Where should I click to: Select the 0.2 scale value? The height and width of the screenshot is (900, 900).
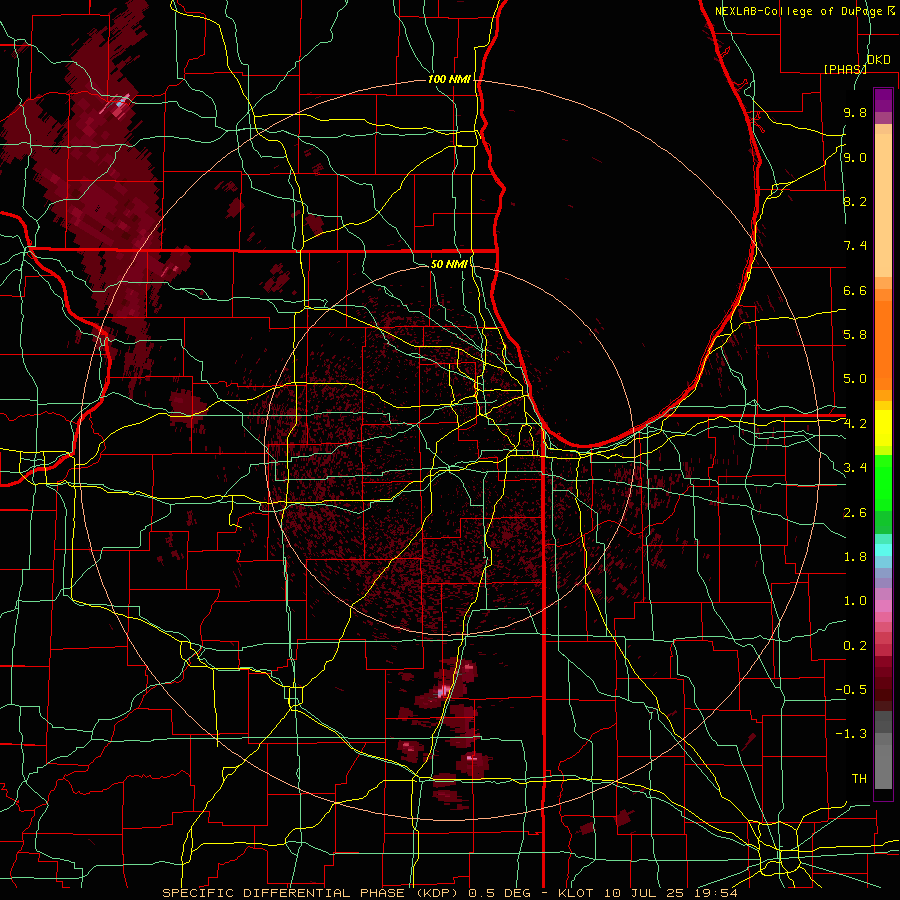(x=855, y=646)
